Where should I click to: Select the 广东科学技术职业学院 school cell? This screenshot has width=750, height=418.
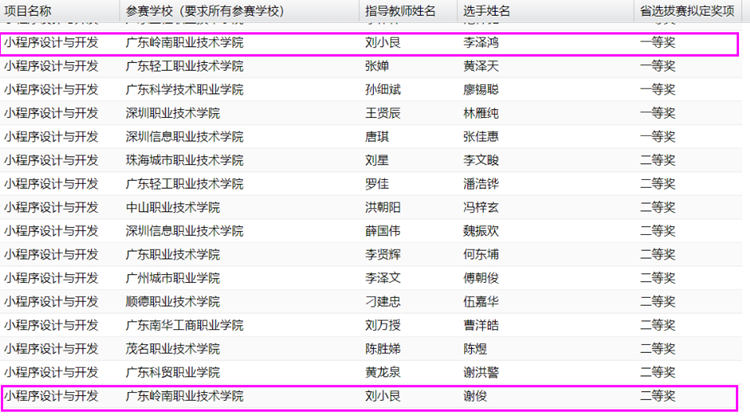184,90
